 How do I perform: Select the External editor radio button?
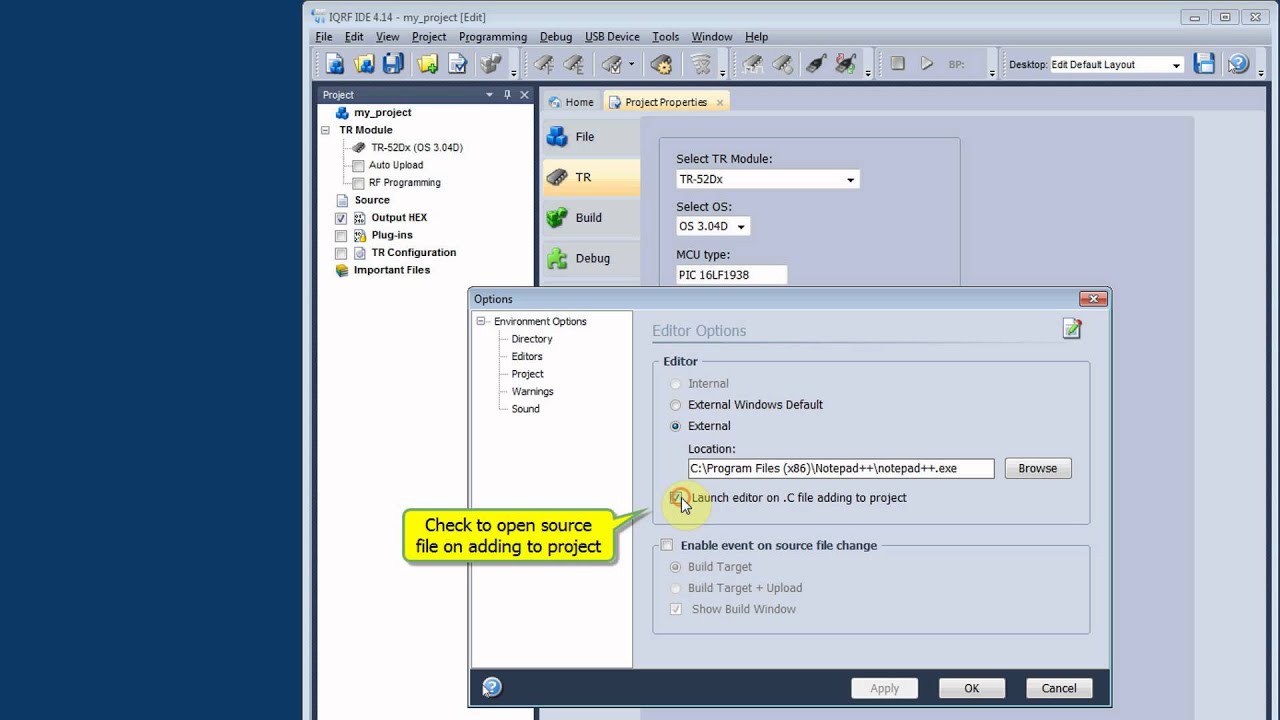[676, 426]
